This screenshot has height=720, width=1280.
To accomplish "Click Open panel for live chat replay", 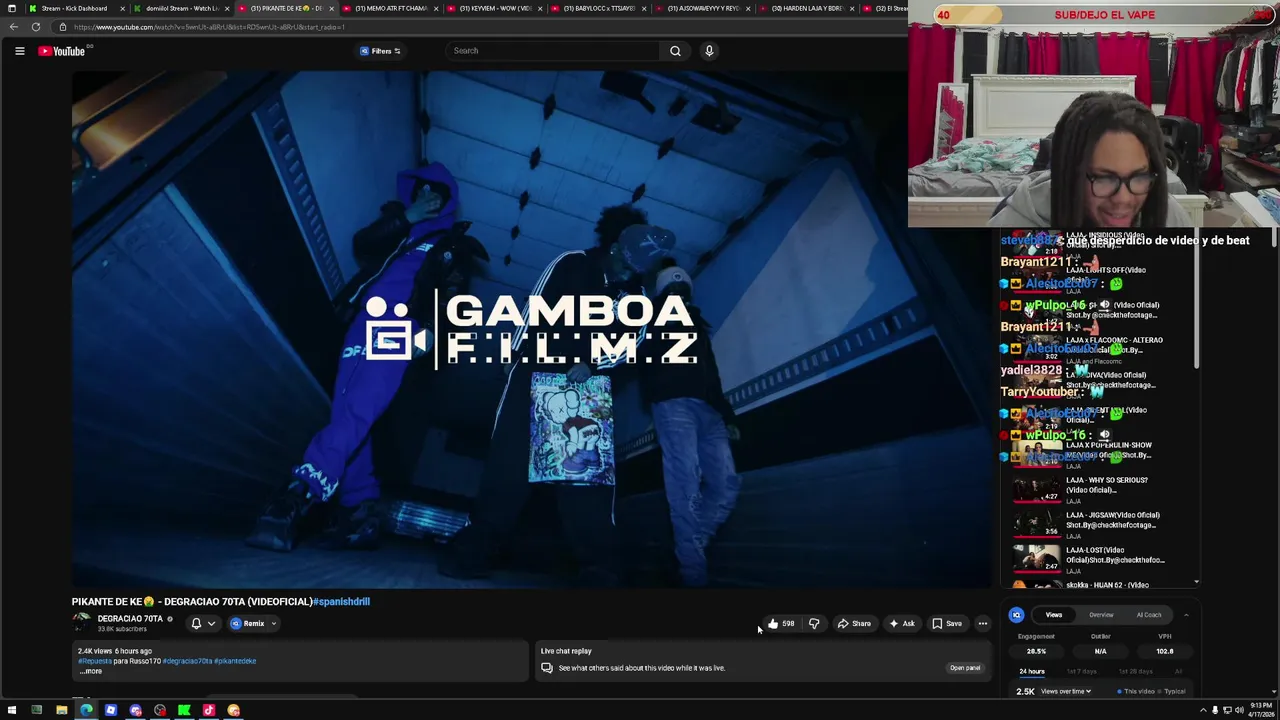I will pyautogui.click(x=965, y=668).
